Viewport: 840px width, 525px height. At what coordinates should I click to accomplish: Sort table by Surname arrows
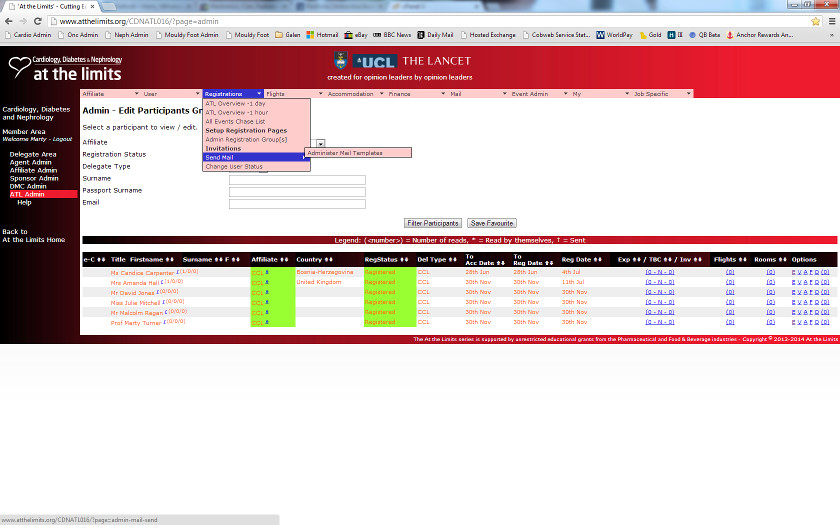click(219, 260)
